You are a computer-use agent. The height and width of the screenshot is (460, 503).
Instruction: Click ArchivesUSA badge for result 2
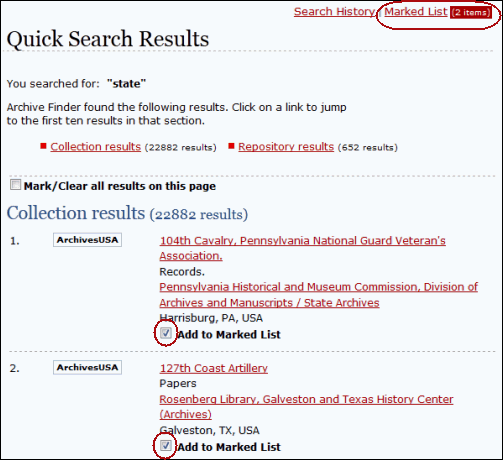pyautogui.click(x=87, y=367)
